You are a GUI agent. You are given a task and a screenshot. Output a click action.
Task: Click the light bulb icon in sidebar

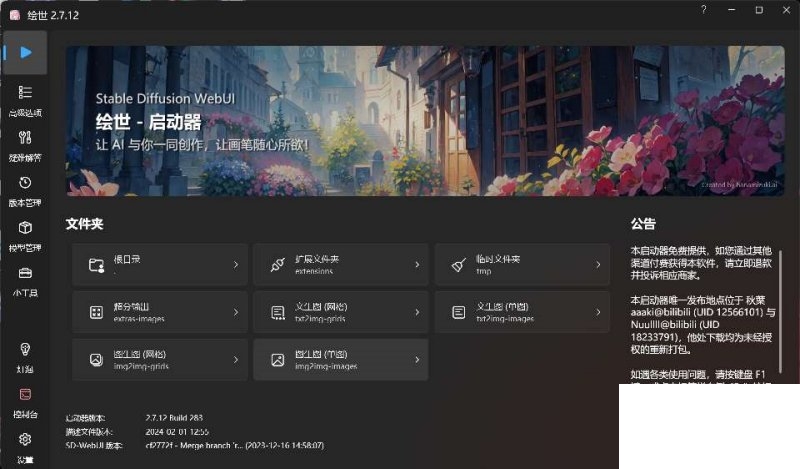click(x=25, y=349)
